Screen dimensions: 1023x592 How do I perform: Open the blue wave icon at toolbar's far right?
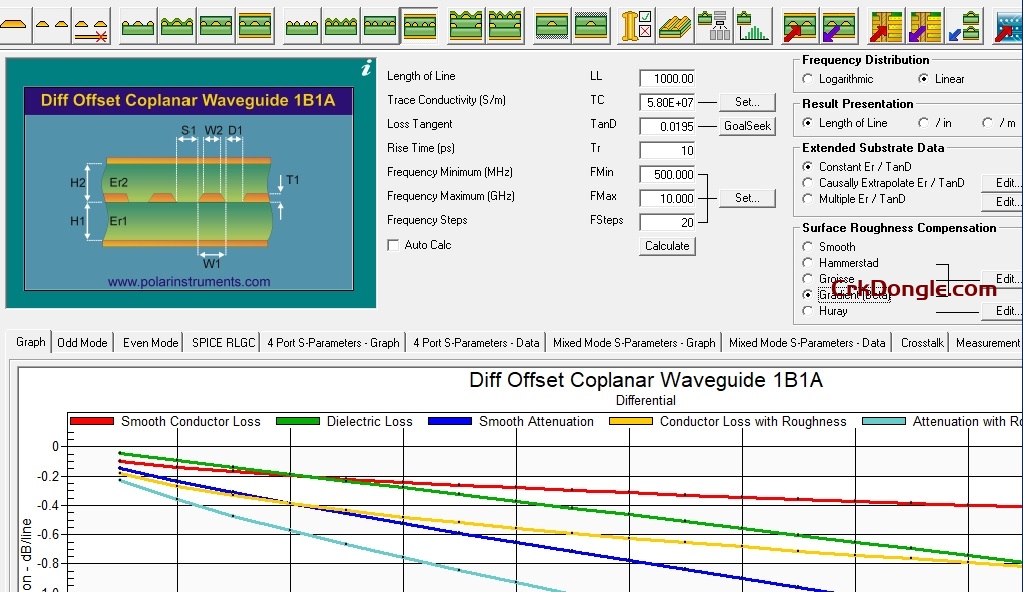[x=1007, y=25]
